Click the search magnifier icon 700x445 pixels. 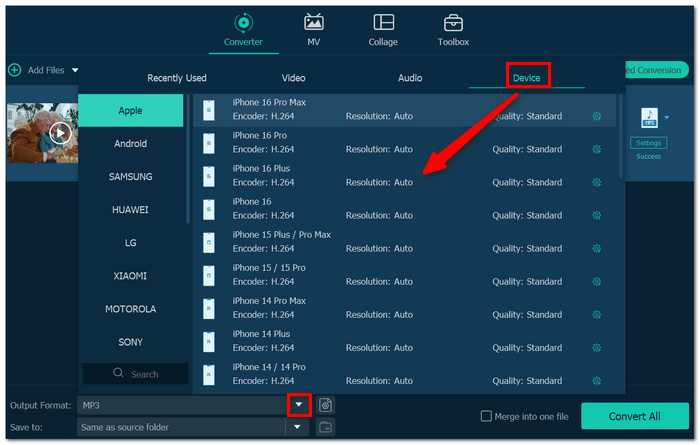[x=118, y=373]
